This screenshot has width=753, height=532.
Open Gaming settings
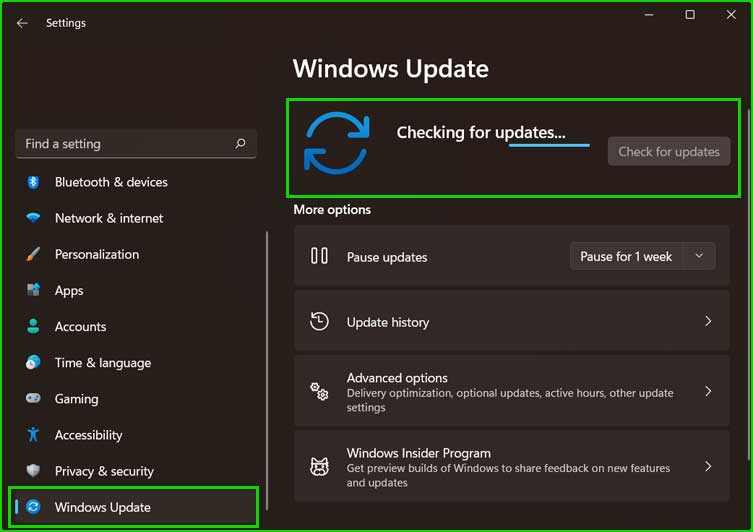(x=136, y=399)
